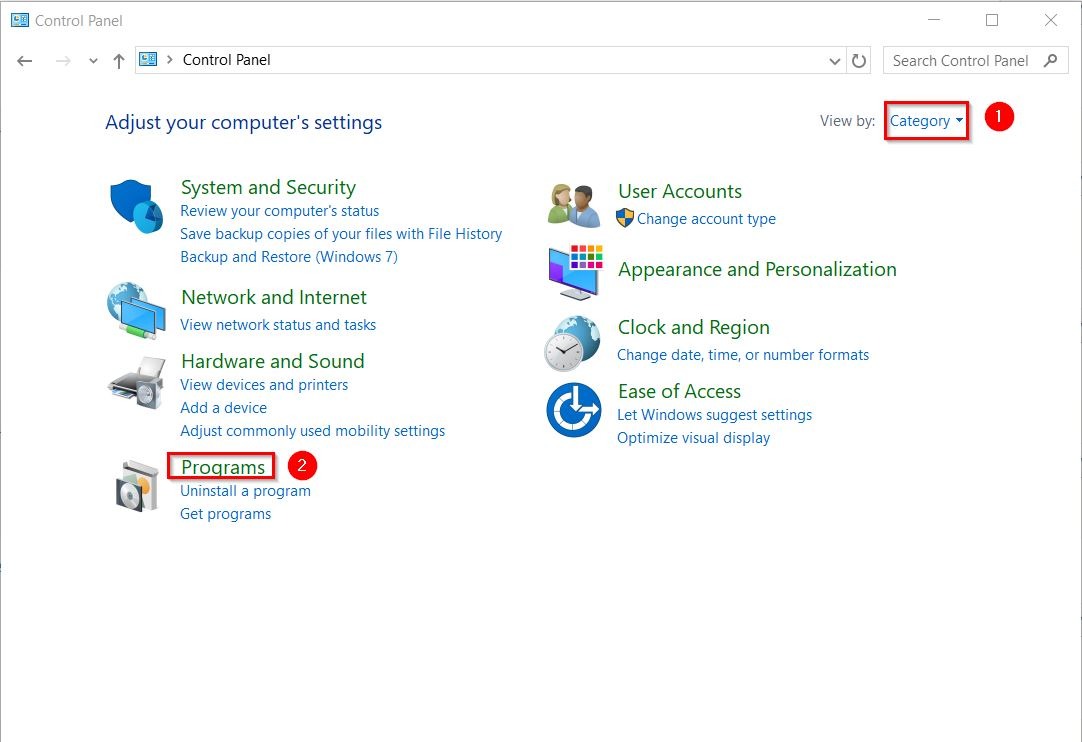Expand the recent locations dropdown arrow

[x=93, y=61]
